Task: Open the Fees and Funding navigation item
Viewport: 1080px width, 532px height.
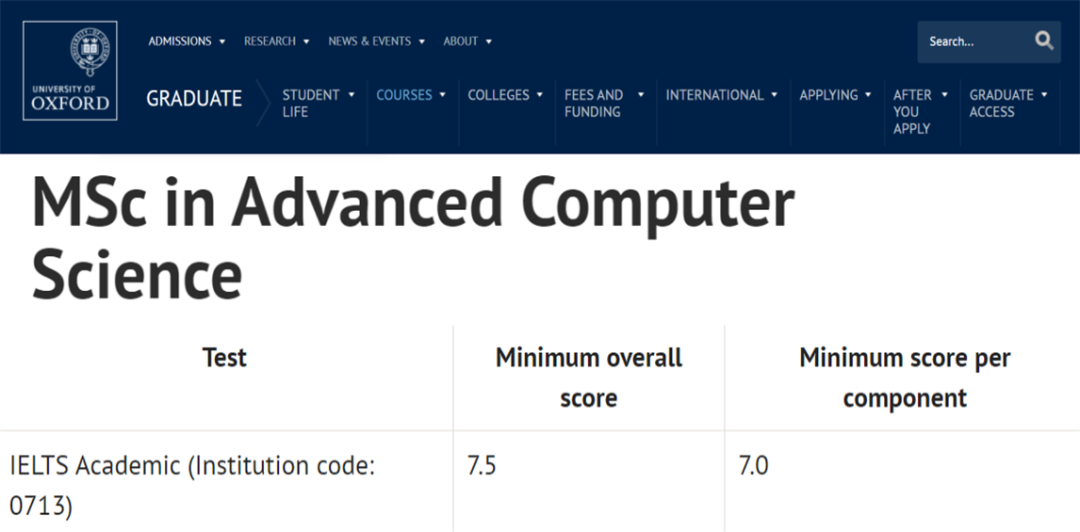Action: 594,103
